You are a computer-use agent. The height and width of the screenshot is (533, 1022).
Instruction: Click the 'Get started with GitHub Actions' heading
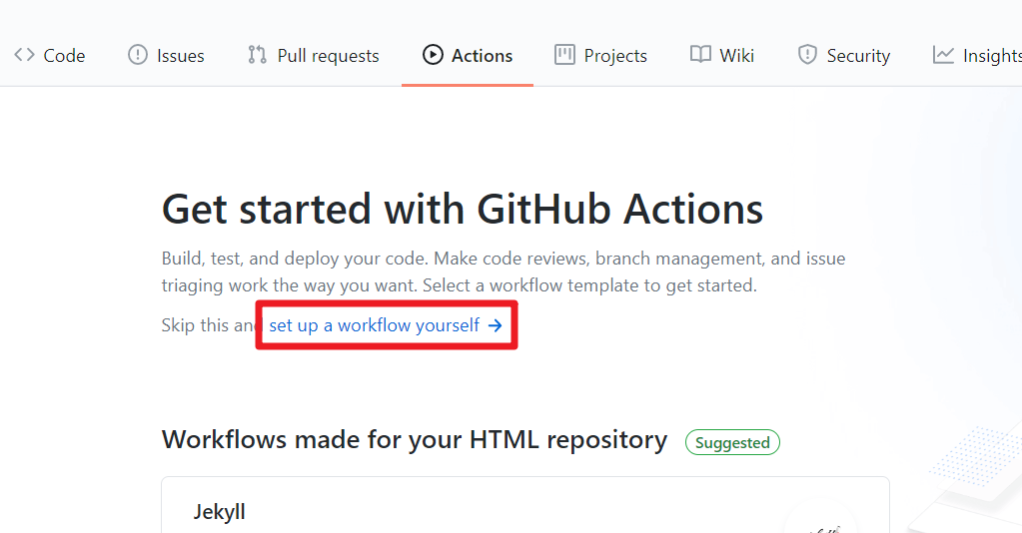[462, 209]
